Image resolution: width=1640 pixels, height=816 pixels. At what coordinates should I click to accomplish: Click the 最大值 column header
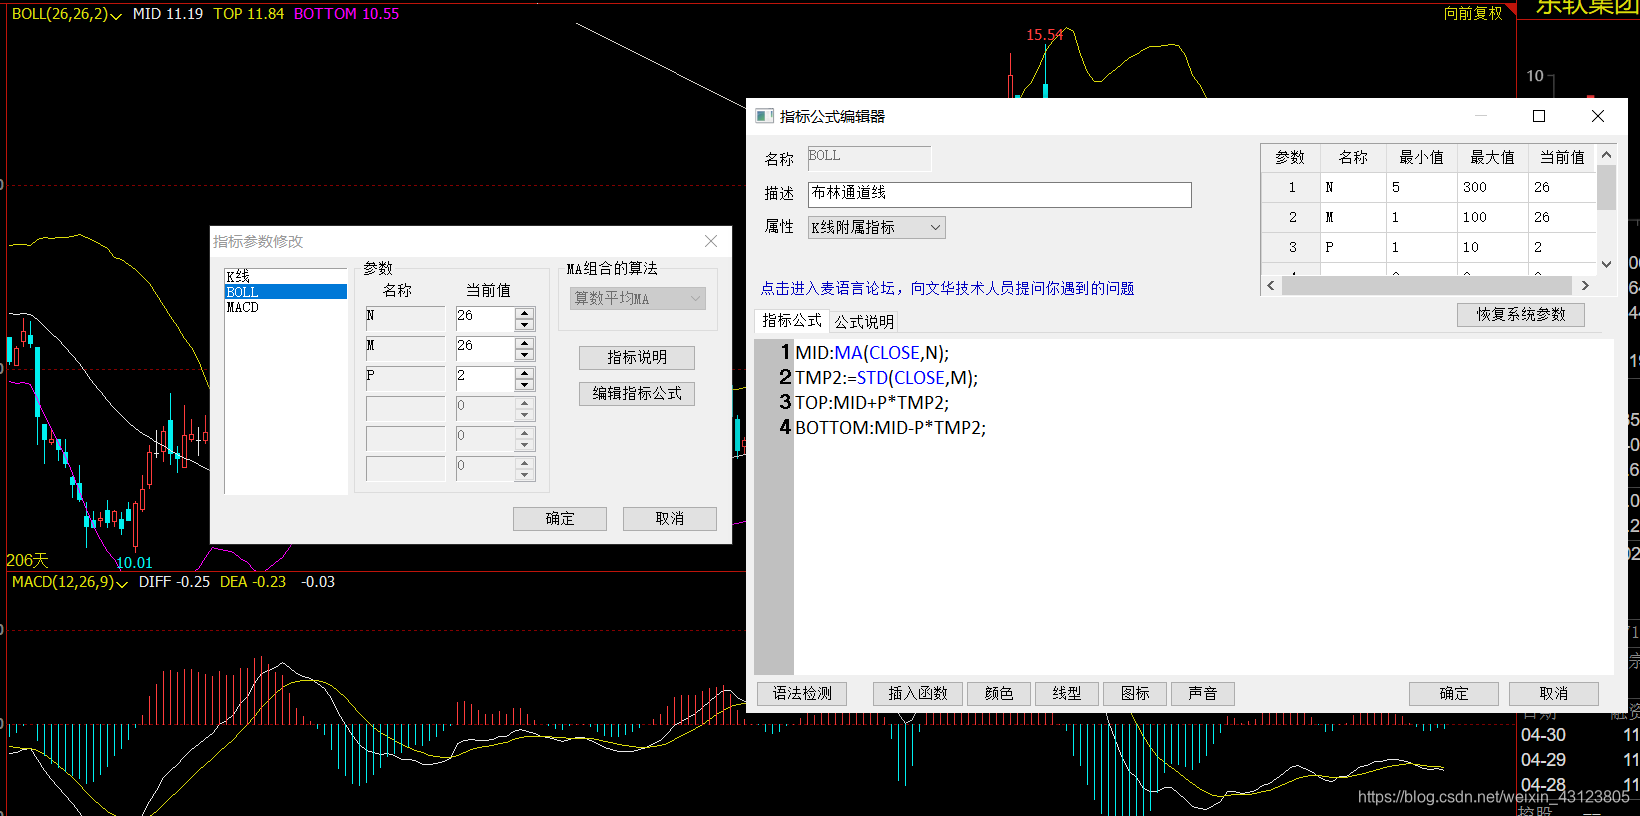[1492, 157]
